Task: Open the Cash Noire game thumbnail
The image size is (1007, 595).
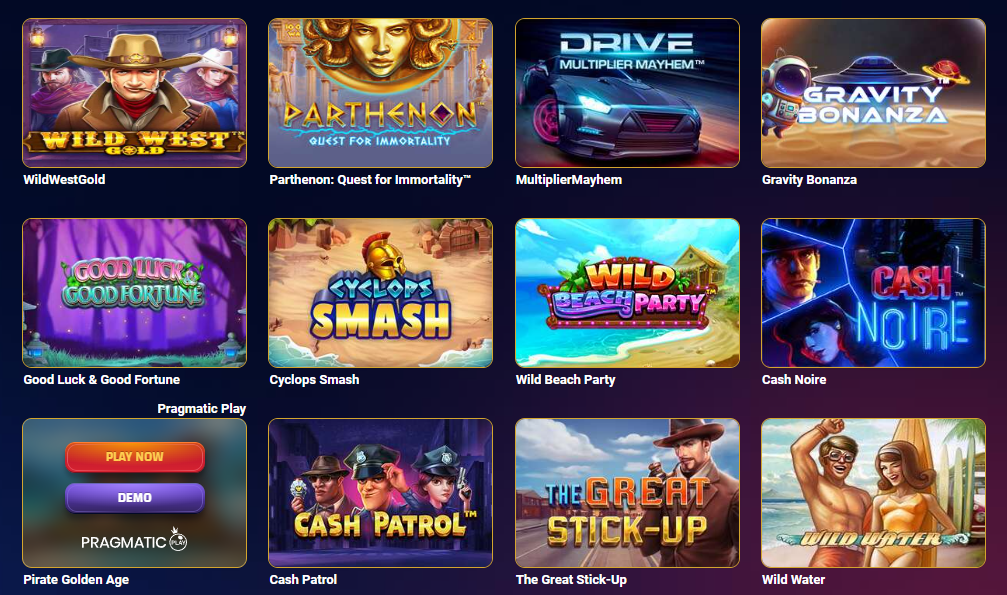Action: (873, 293)
